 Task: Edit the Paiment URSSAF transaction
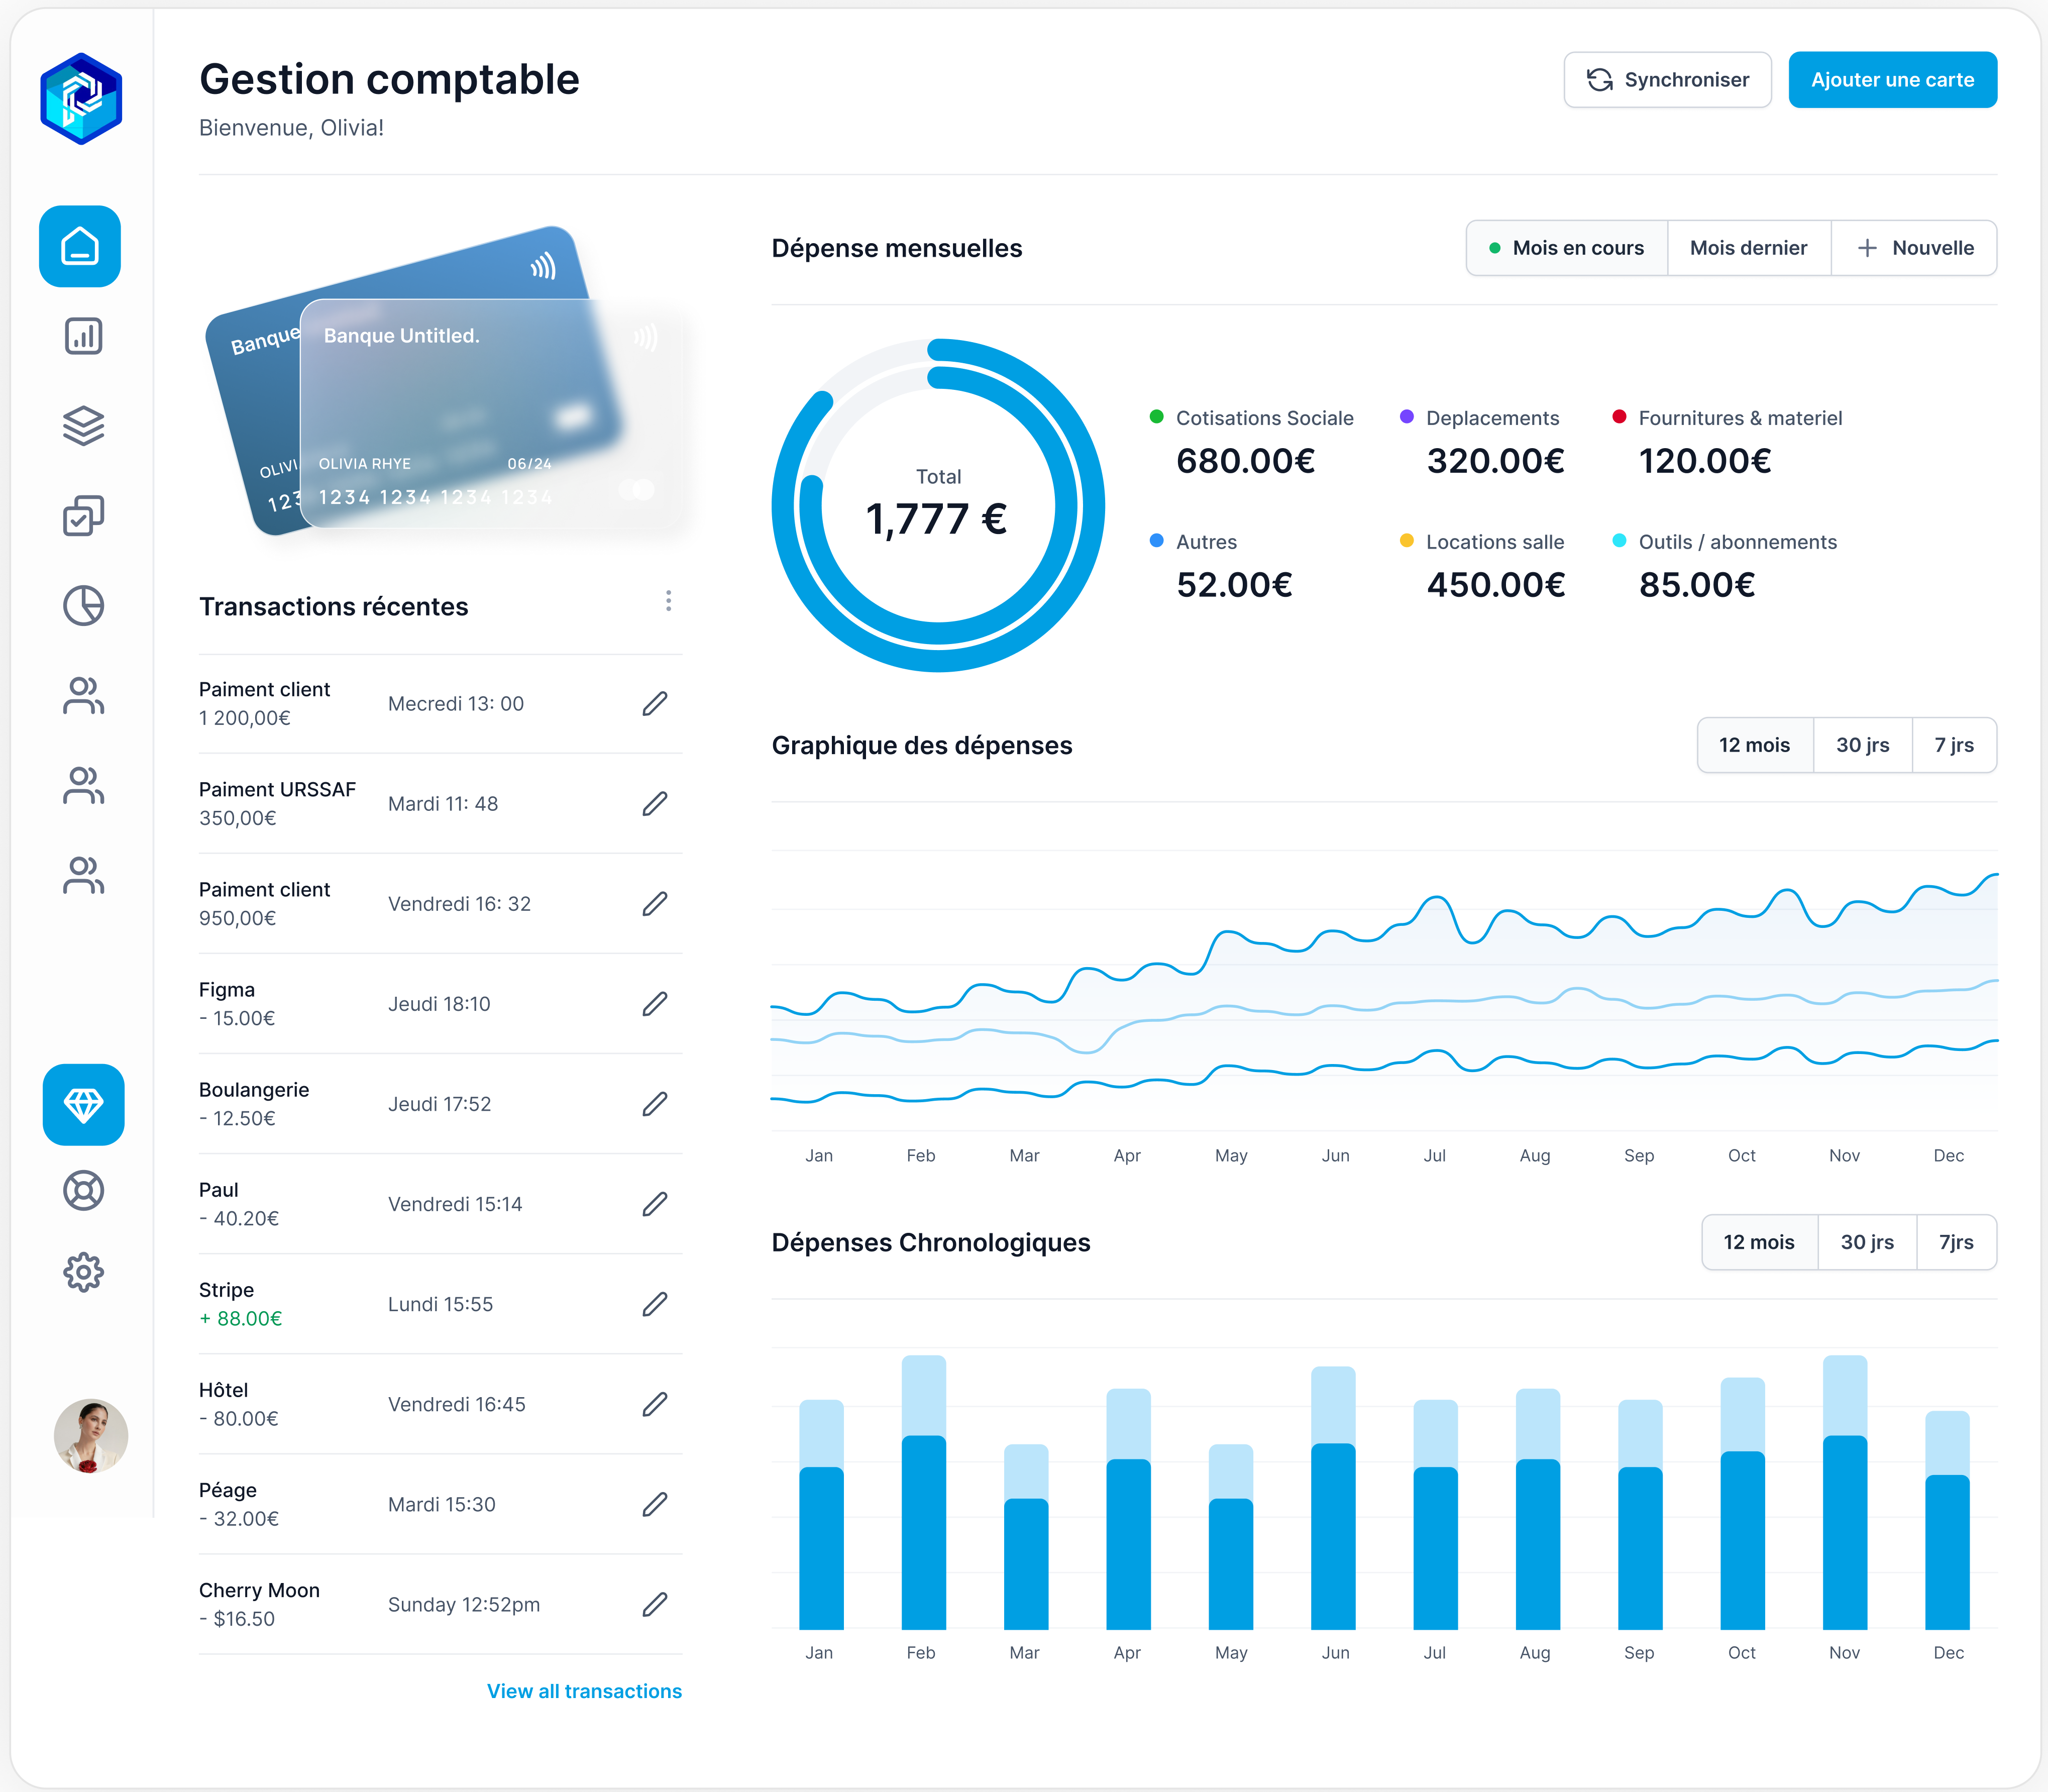click(654, 804)
